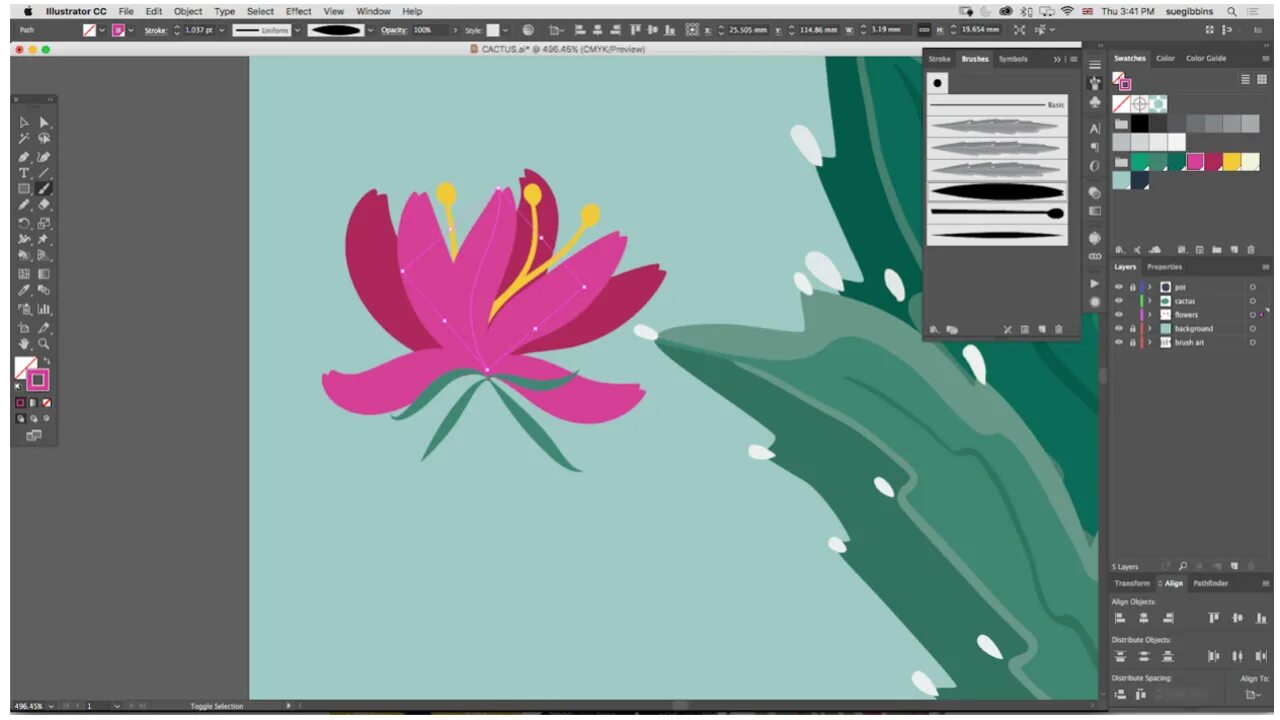This screenshot has width=1280, height=720.
Task: Click the Basic brush in Brushes panel
Action: tap(996, 105)
